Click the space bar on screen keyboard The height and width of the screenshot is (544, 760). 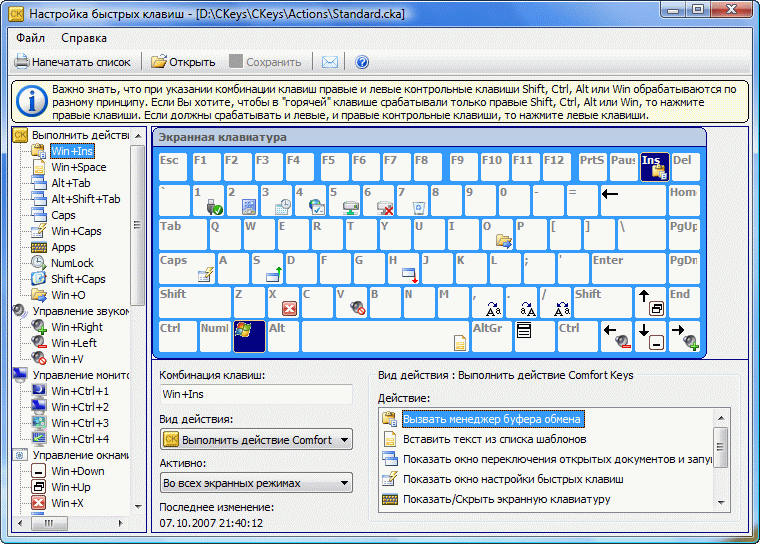click(385, 336)
